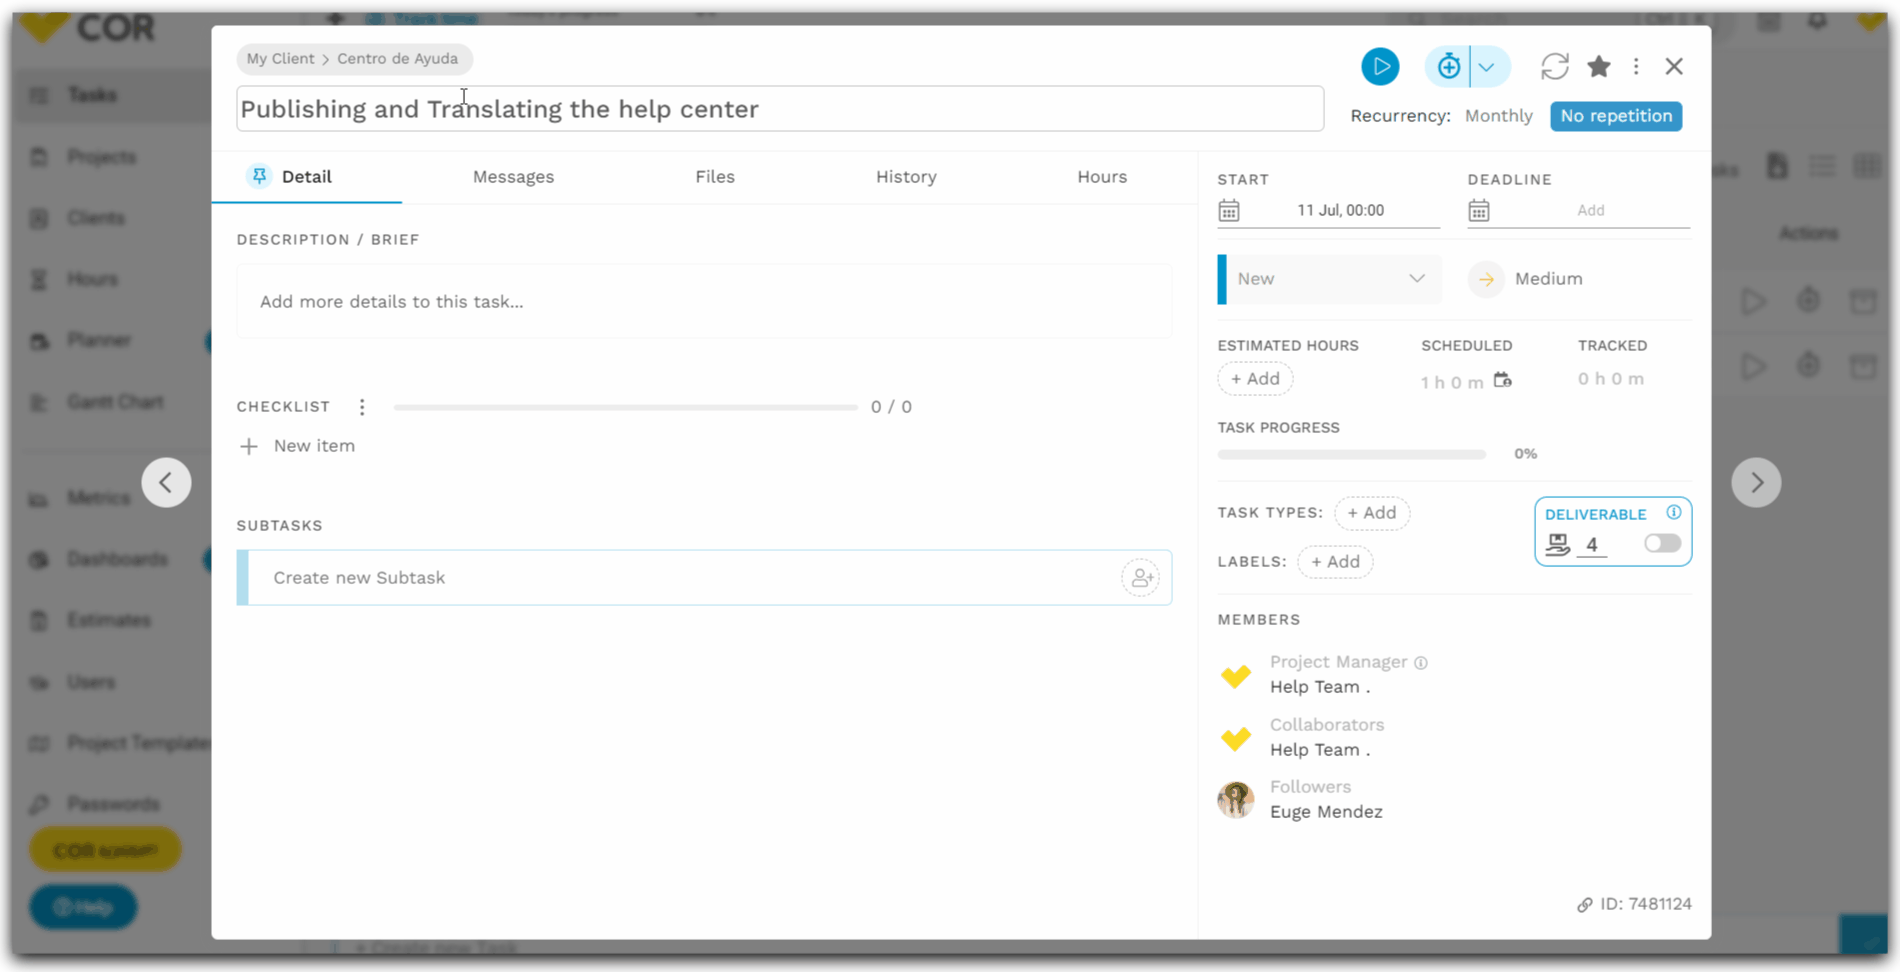
Task: Click the recurrency refresh icon
Action: click(1554, 66)
